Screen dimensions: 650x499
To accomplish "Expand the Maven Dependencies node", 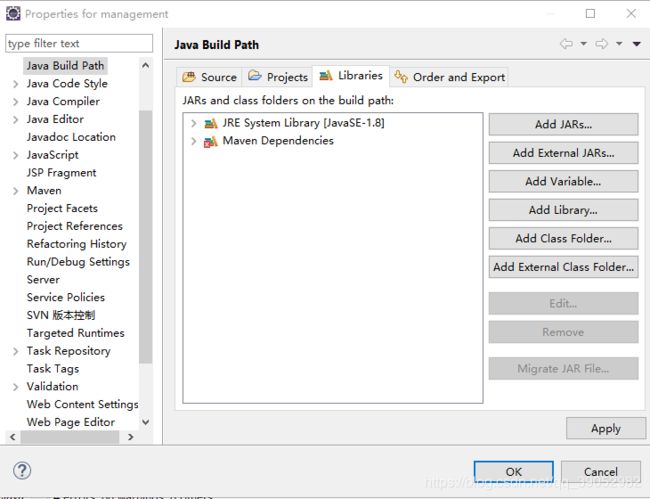I will (193, 141).
